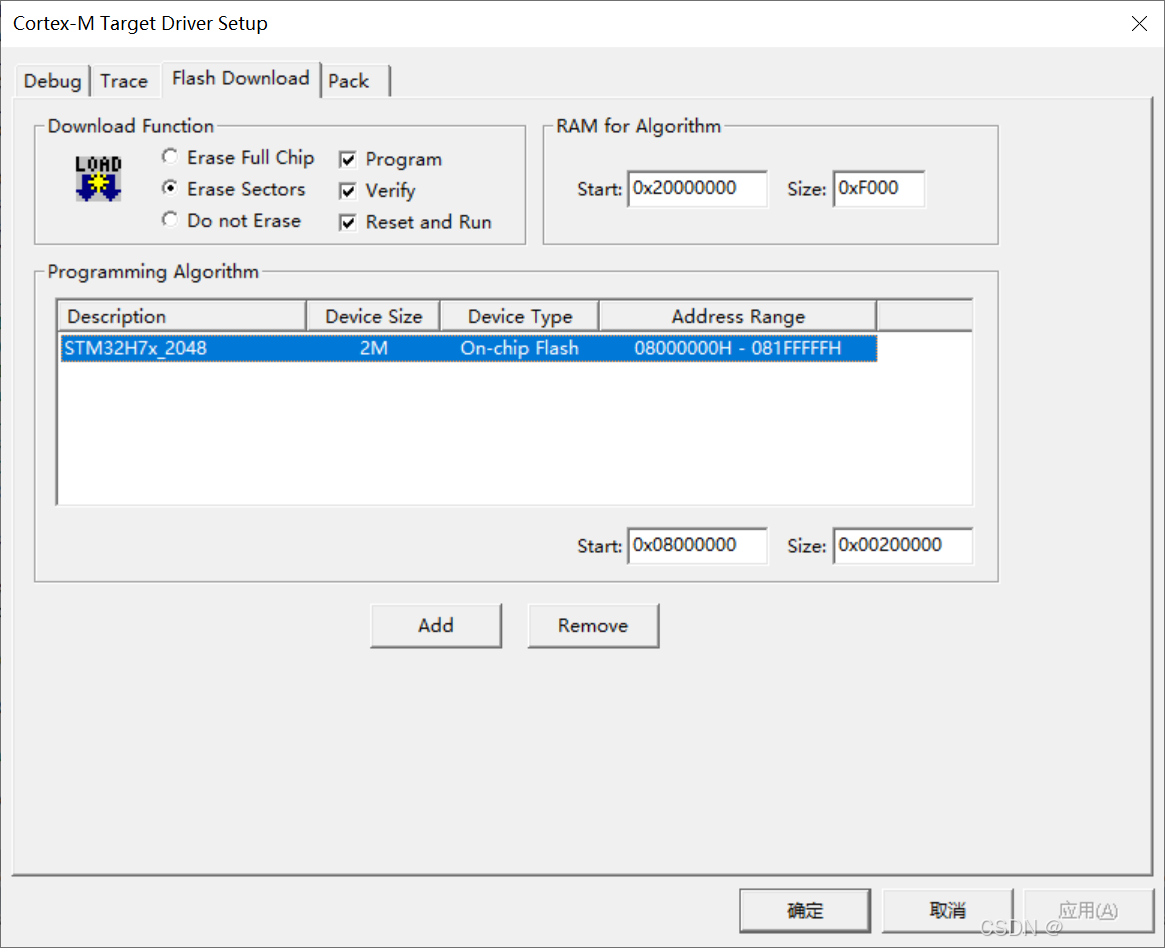The height and width of the screenshot is (948, 1165).
Task: Close the Cortex-M Target Driver Setup dialog
Action: point(1139,24)
